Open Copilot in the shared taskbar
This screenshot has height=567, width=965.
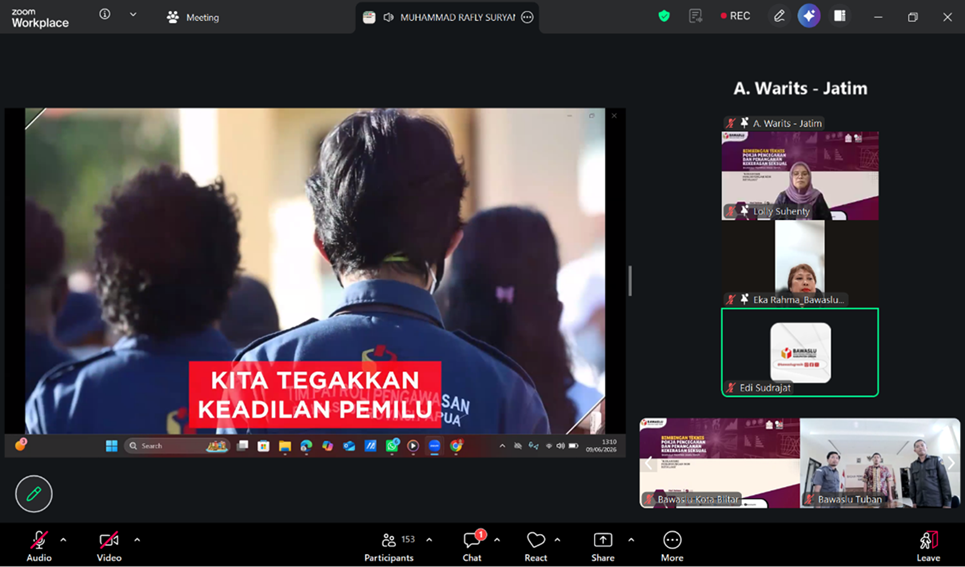(x=327, y=446)
